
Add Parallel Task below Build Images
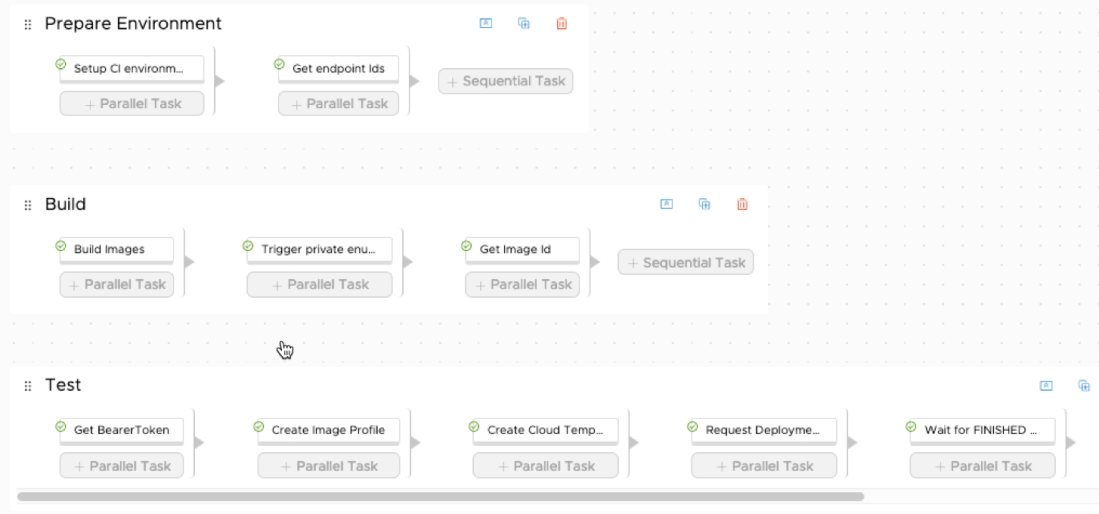tap(117, 284)
